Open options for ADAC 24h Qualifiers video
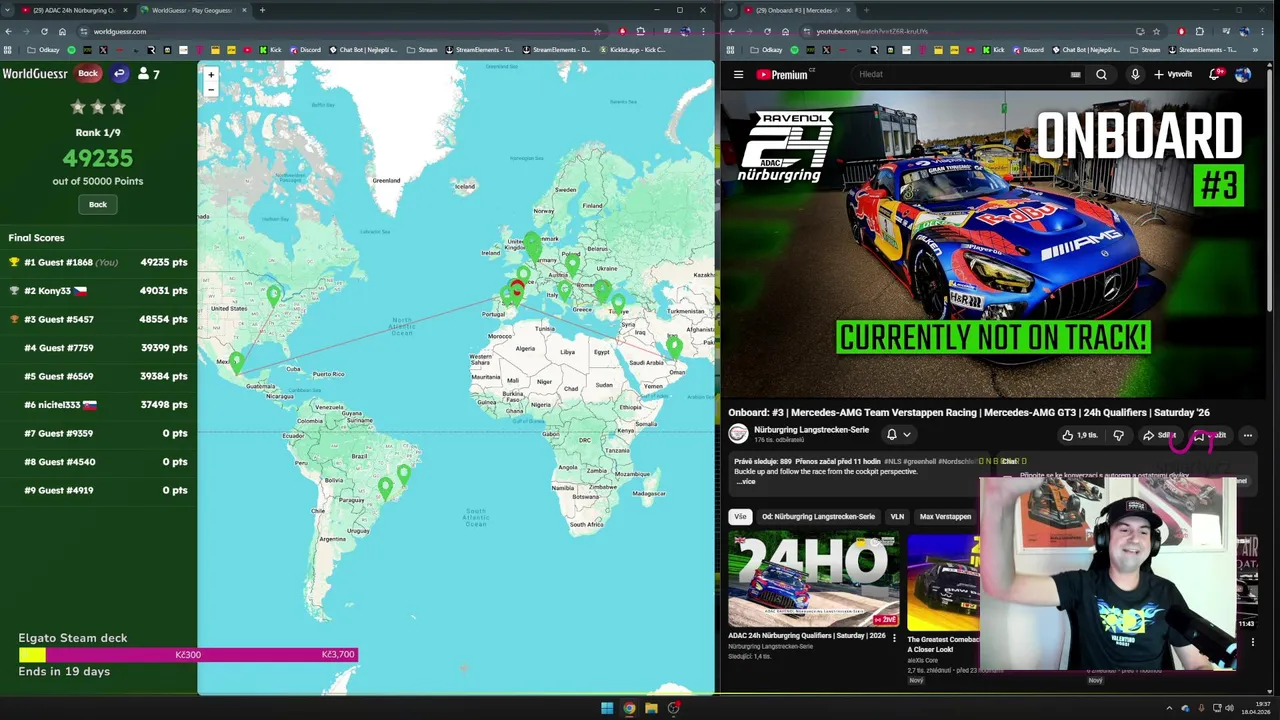 pyautogui.click(x=894, y=636)
